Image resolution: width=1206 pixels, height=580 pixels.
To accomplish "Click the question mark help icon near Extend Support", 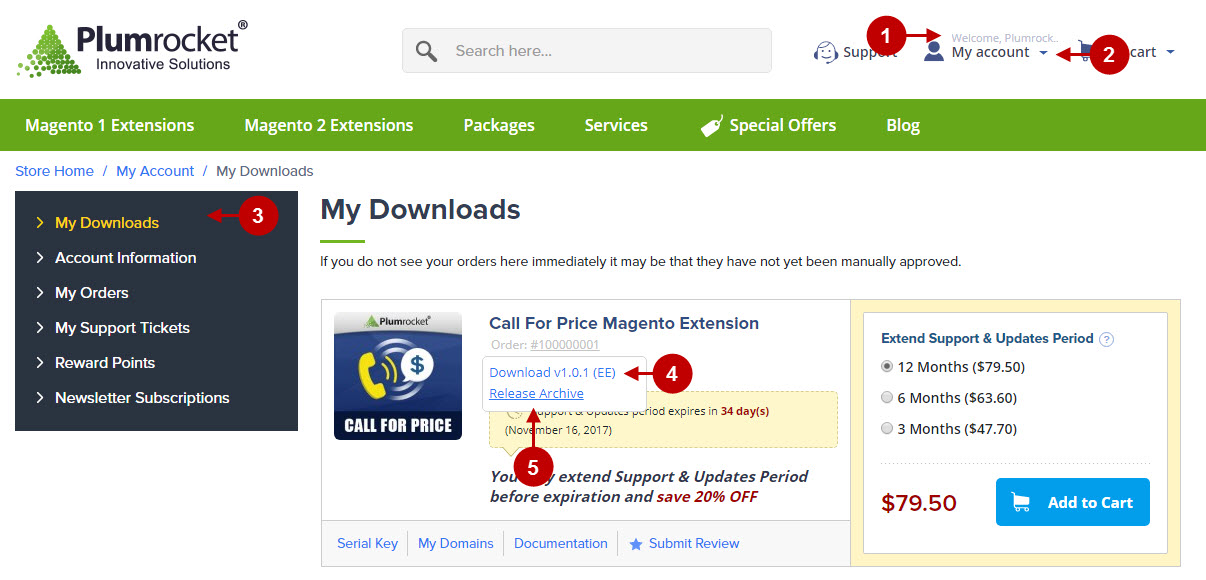I will 1106,339.
